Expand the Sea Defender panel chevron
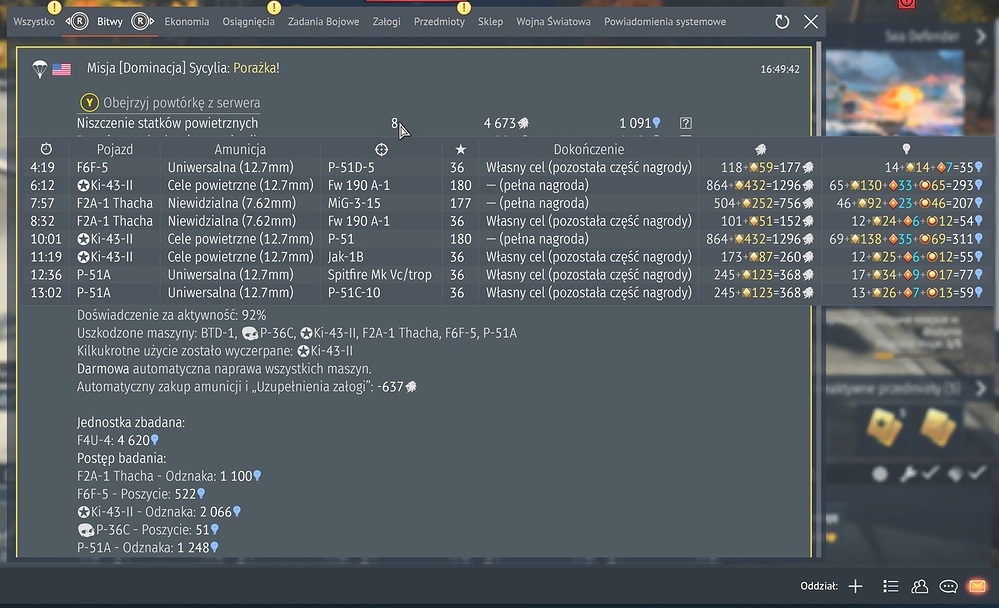The width and height of the screenshot is (999, 608). (x=981, y=36)
